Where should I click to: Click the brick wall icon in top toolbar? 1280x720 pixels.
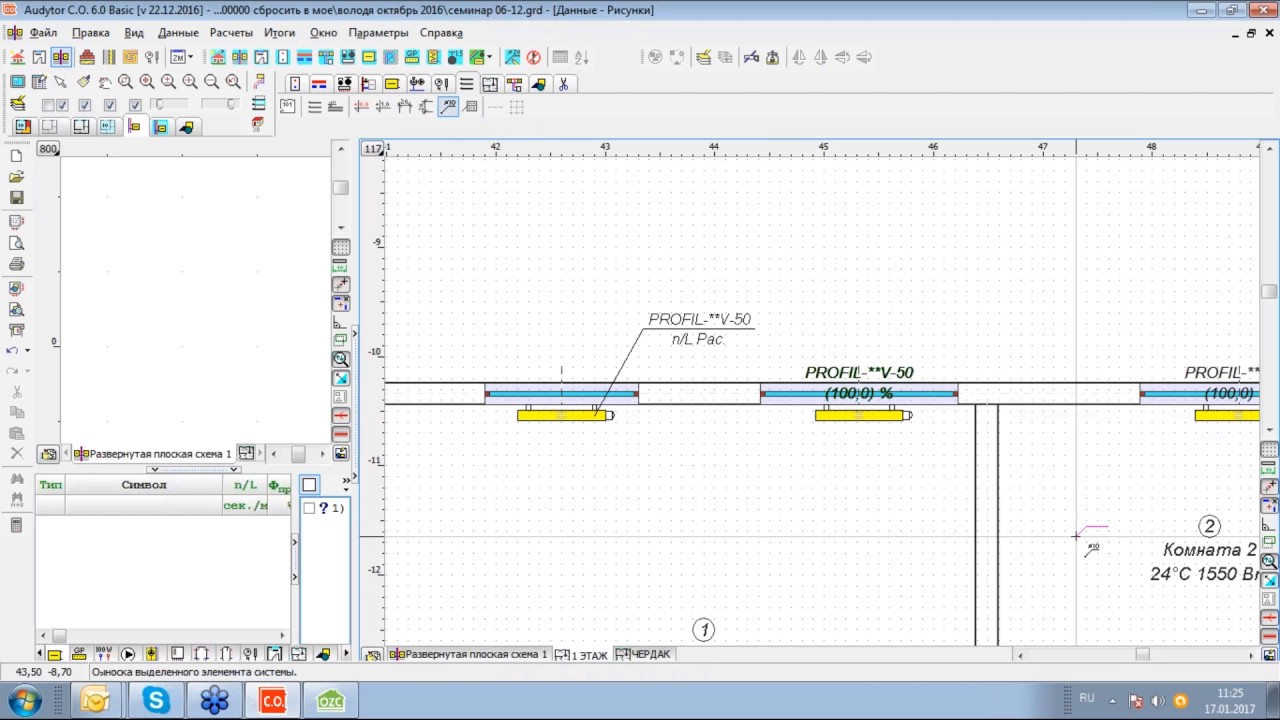pyautogui.click(x=87, y=57)
